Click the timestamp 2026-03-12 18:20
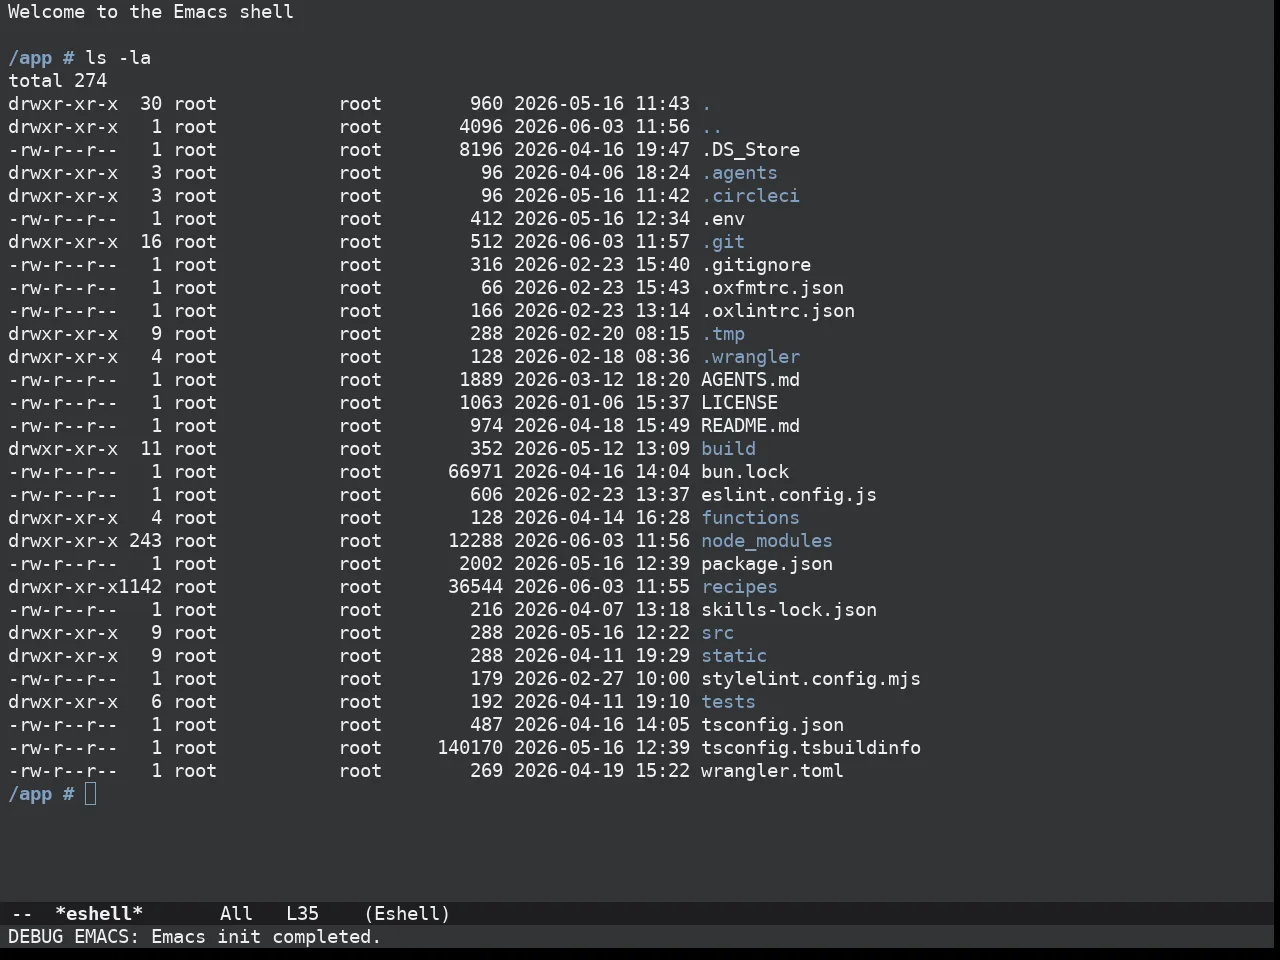 [x=602, y=380]
